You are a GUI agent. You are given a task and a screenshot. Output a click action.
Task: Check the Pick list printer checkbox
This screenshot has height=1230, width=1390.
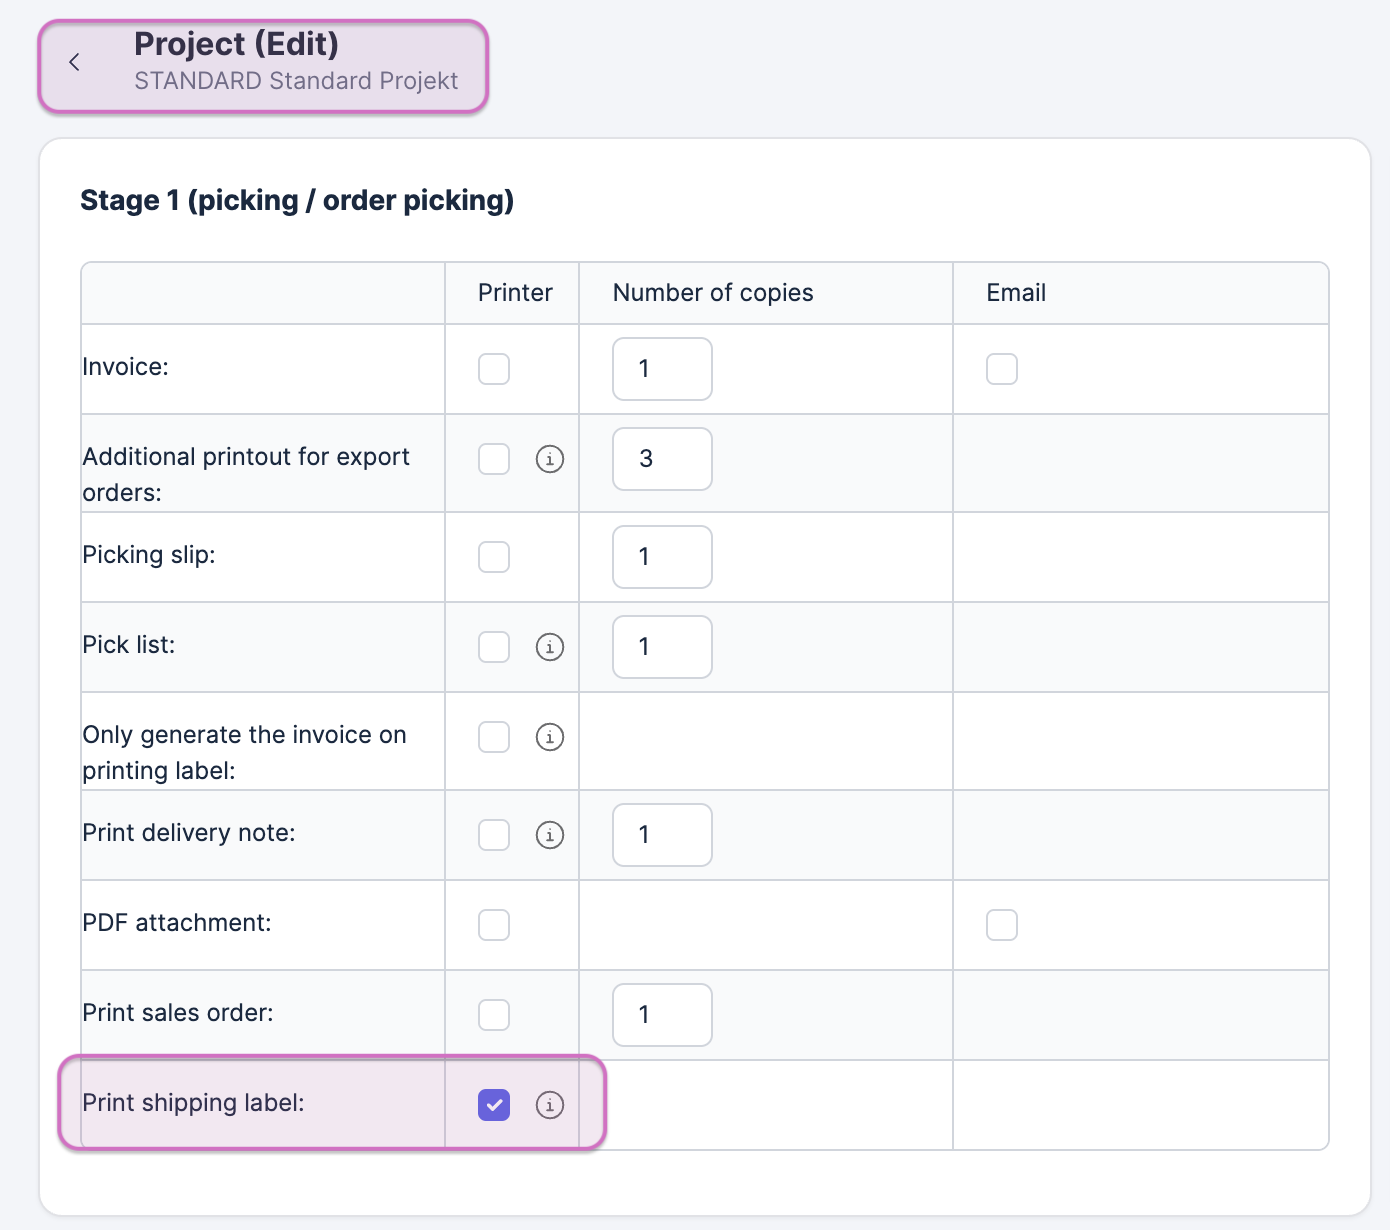point(494,647)
